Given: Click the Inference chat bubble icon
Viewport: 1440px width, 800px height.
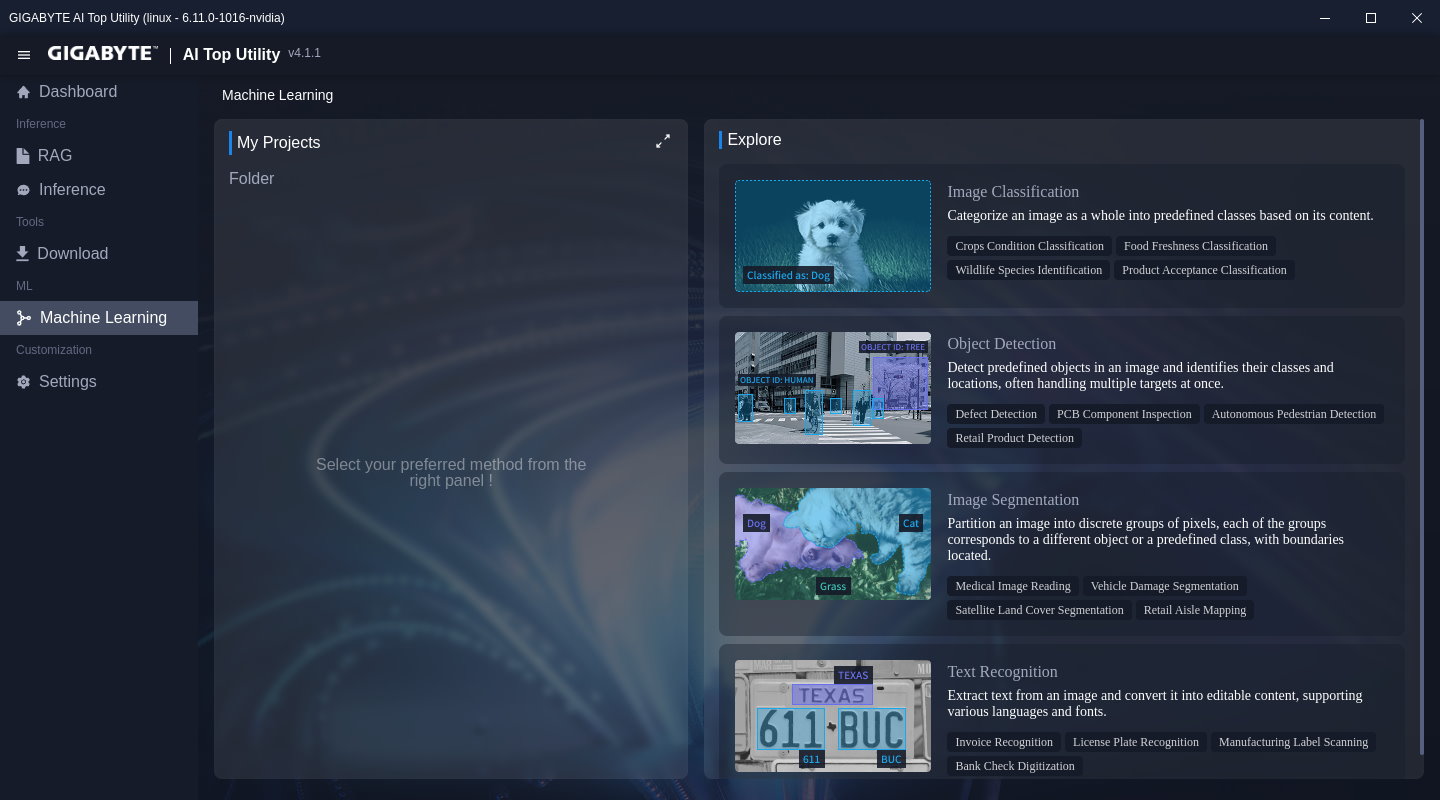Looking at the screenshot, I should (24, 190).
